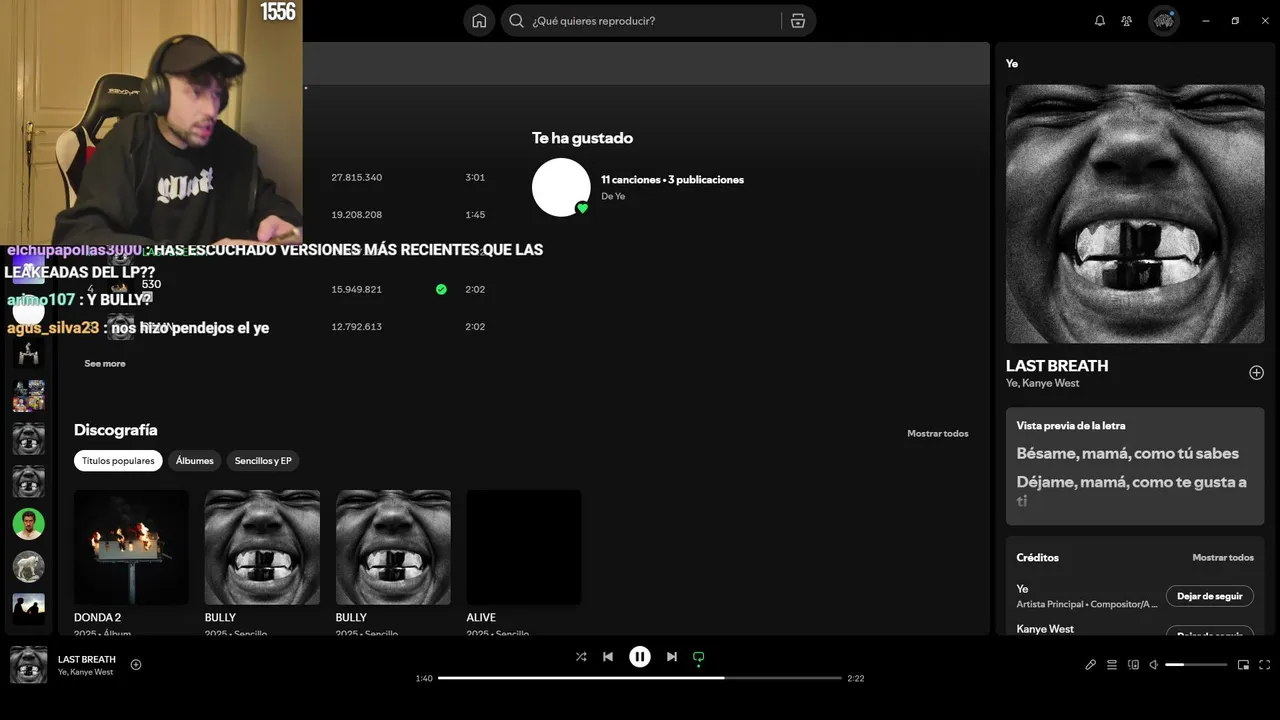Toggle shuffle in the player bar

(581, 657)
